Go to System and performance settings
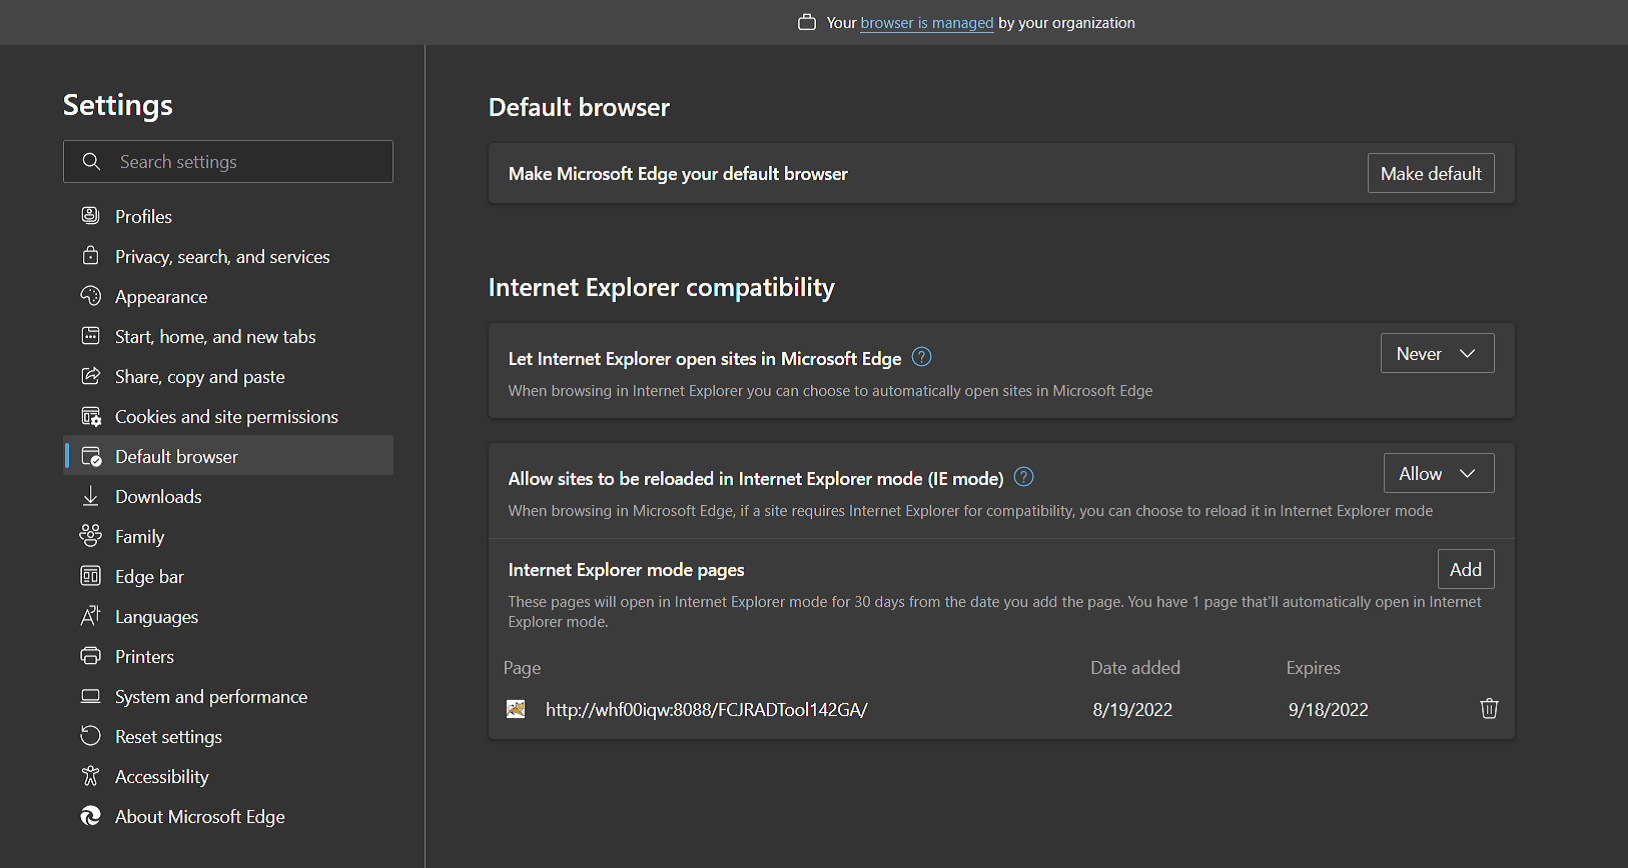 click(x=211, y=696)
